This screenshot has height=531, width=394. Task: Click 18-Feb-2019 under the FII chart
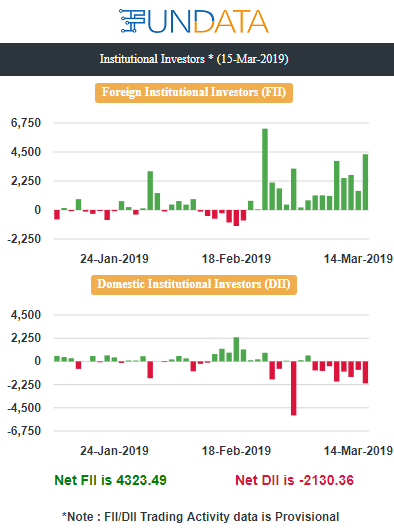(236, 259)
